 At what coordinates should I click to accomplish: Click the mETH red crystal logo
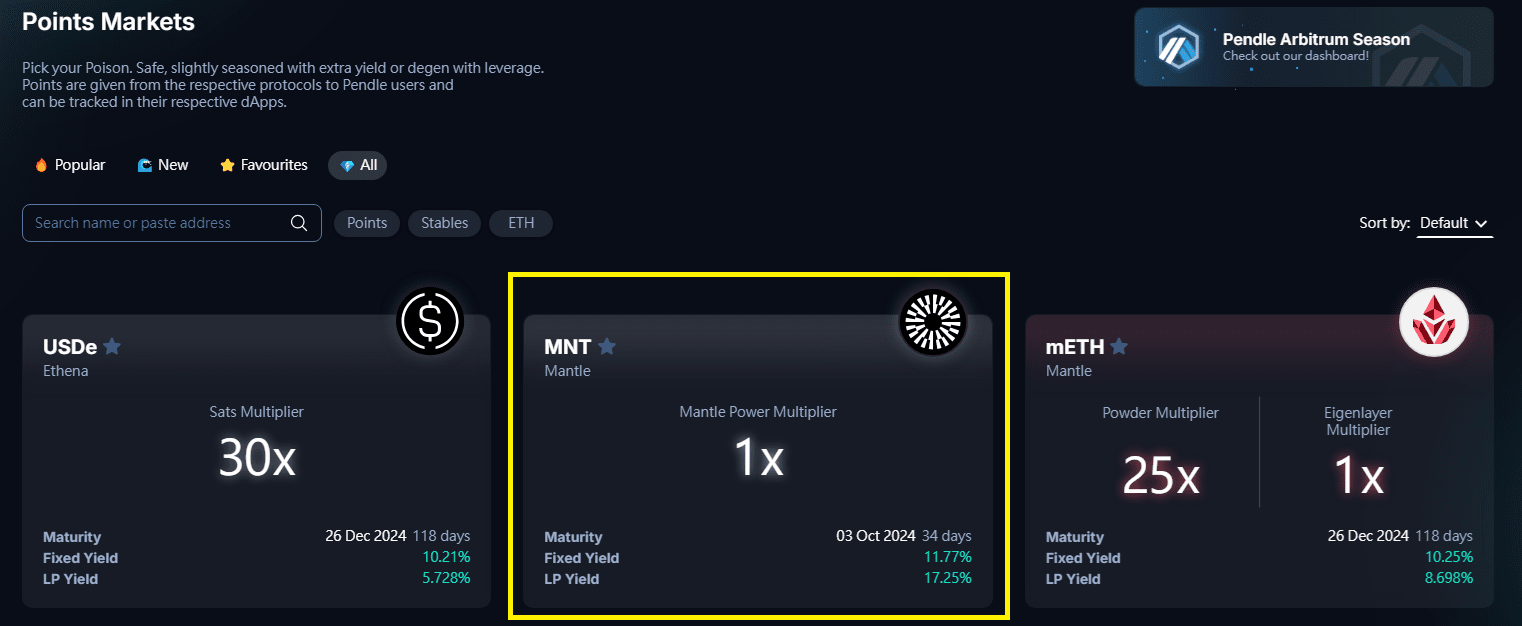tap(1433, 322)
